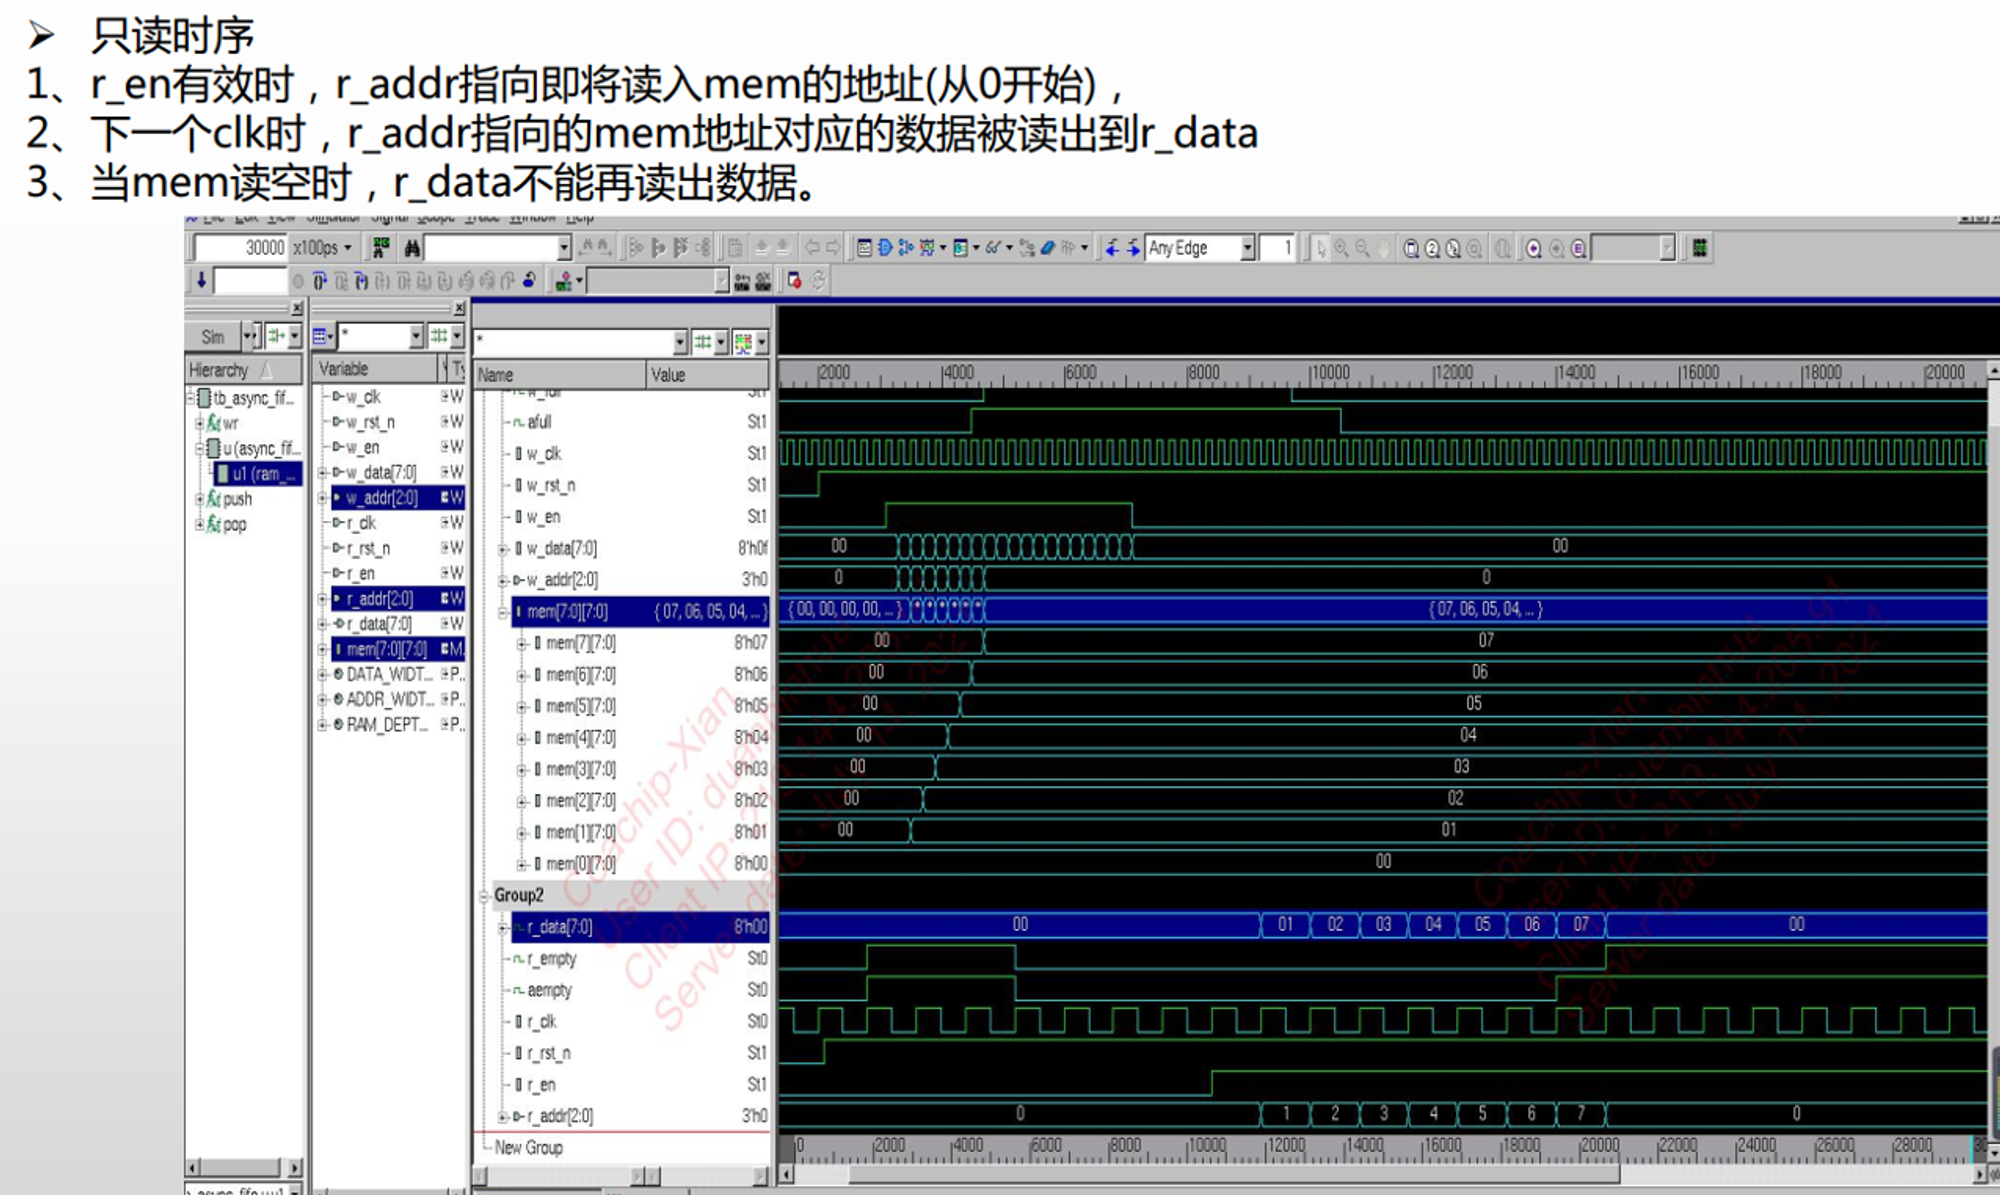
Task: Click the green scope find icon
Action: pyautogui.click(x=380, y=248)
